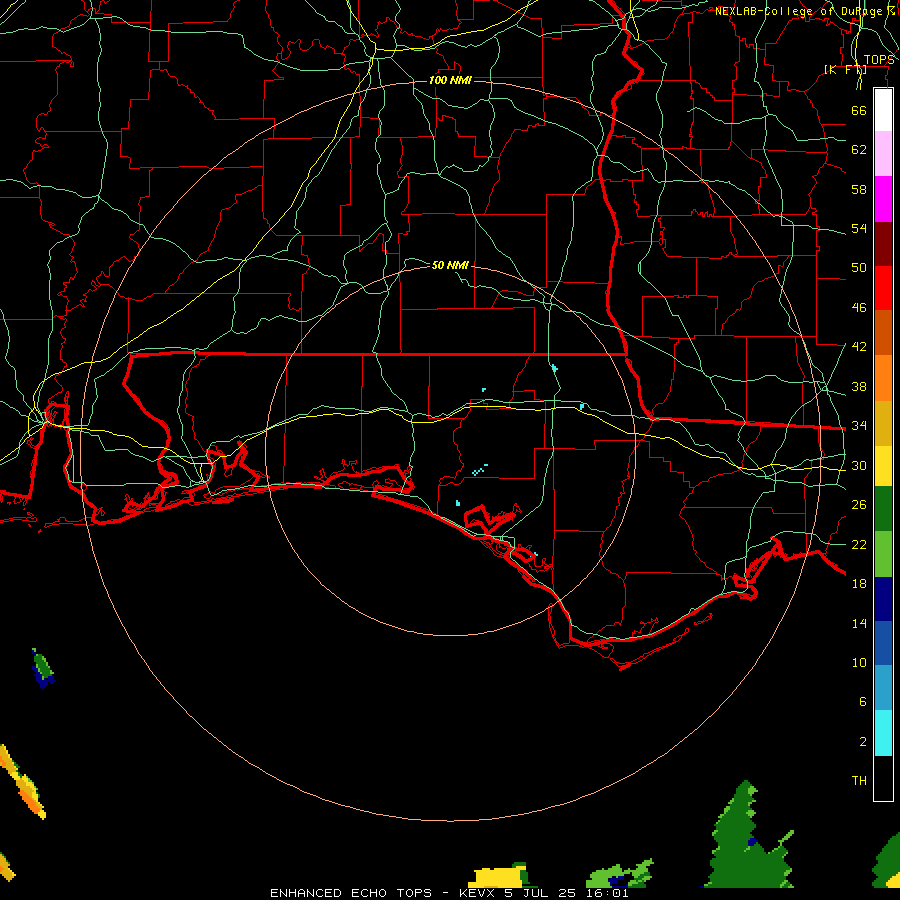Click the '54' legend value
This screenshot has height=900, width=900.
coord(859,228)
